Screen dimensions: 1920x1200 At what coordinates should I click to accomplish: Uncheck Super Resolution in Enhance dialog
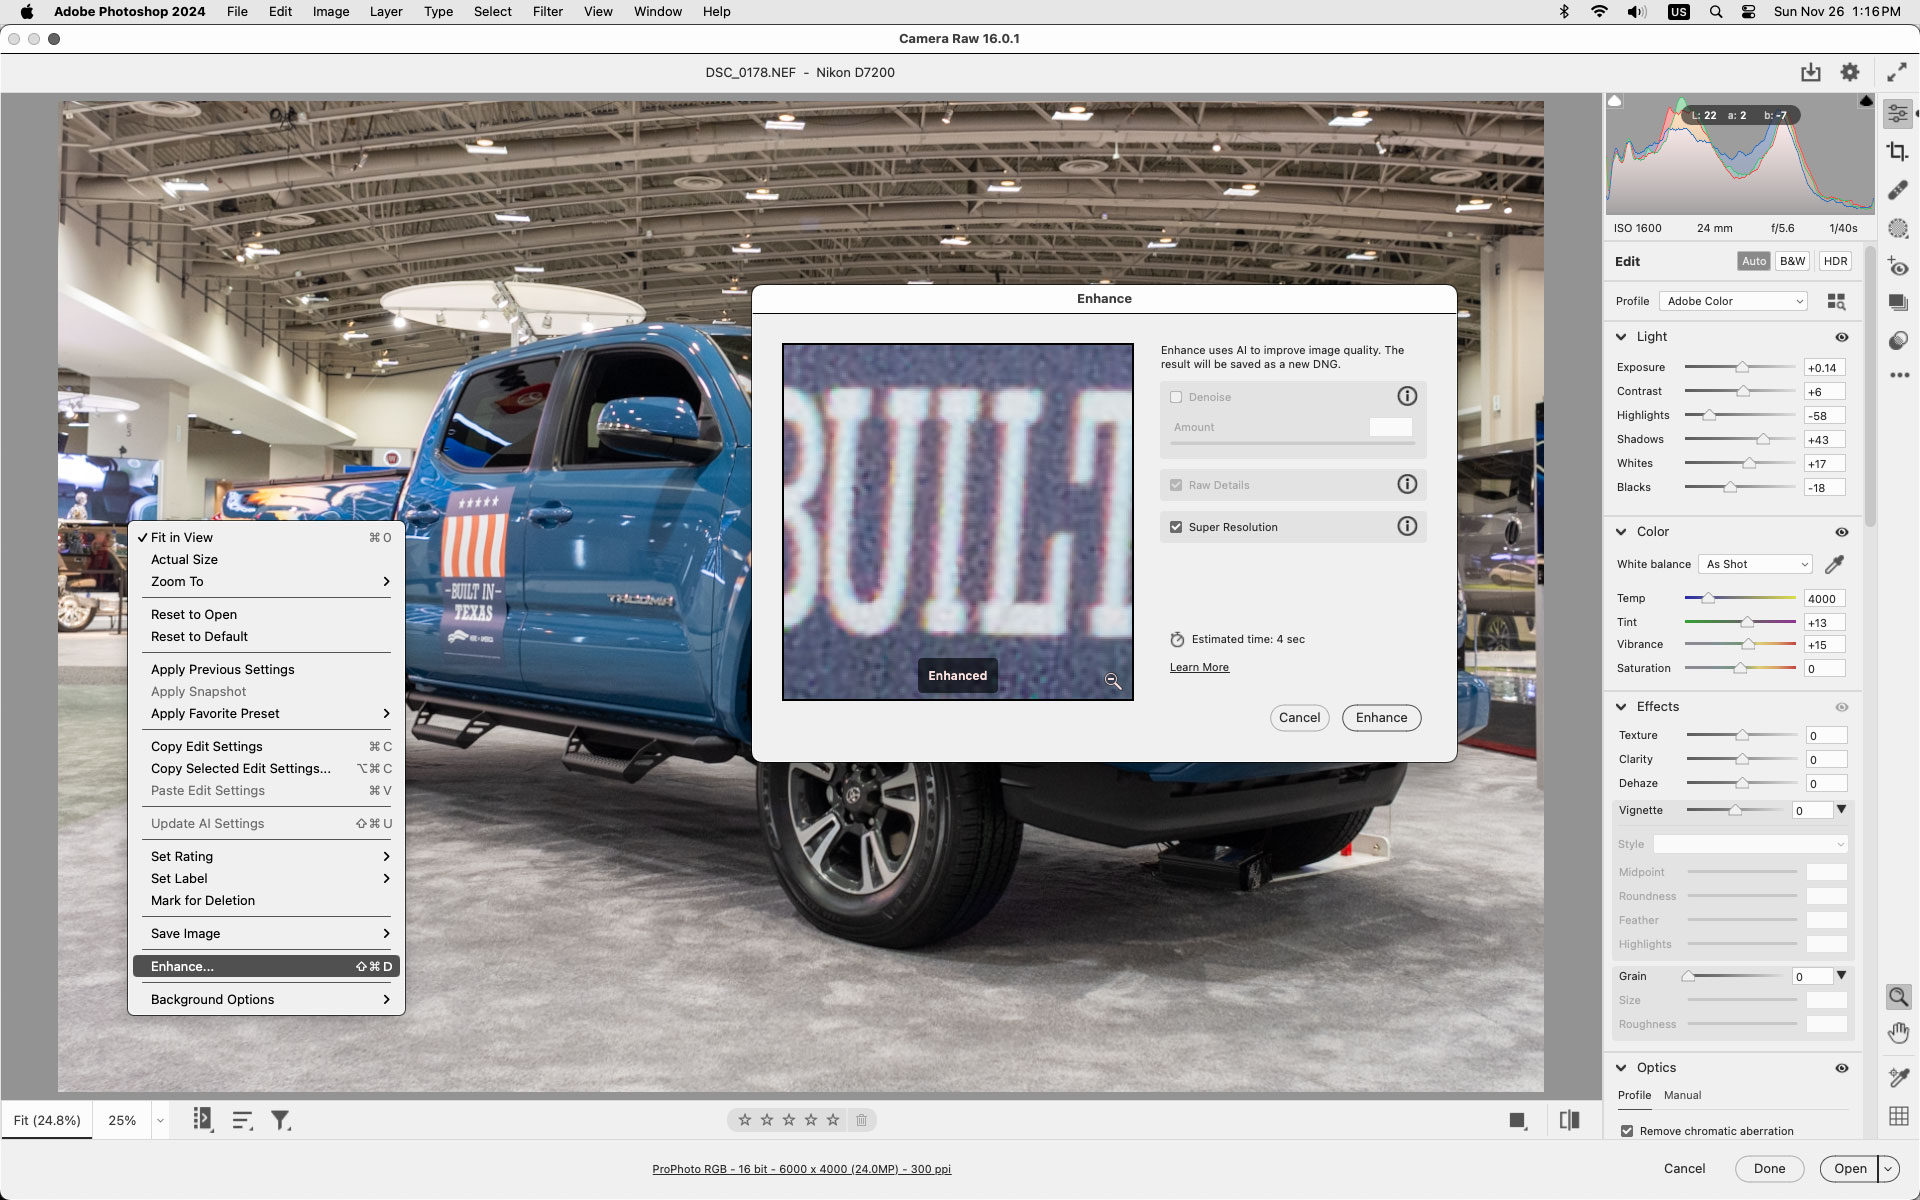[1176, 527]
